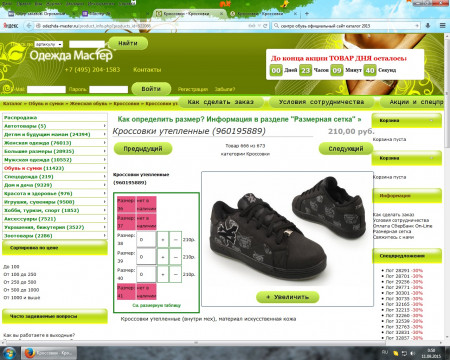This screenshot has height=360, width=450.
Task: Open the downloads arrow icon
Action: click(x=428, y=26)
